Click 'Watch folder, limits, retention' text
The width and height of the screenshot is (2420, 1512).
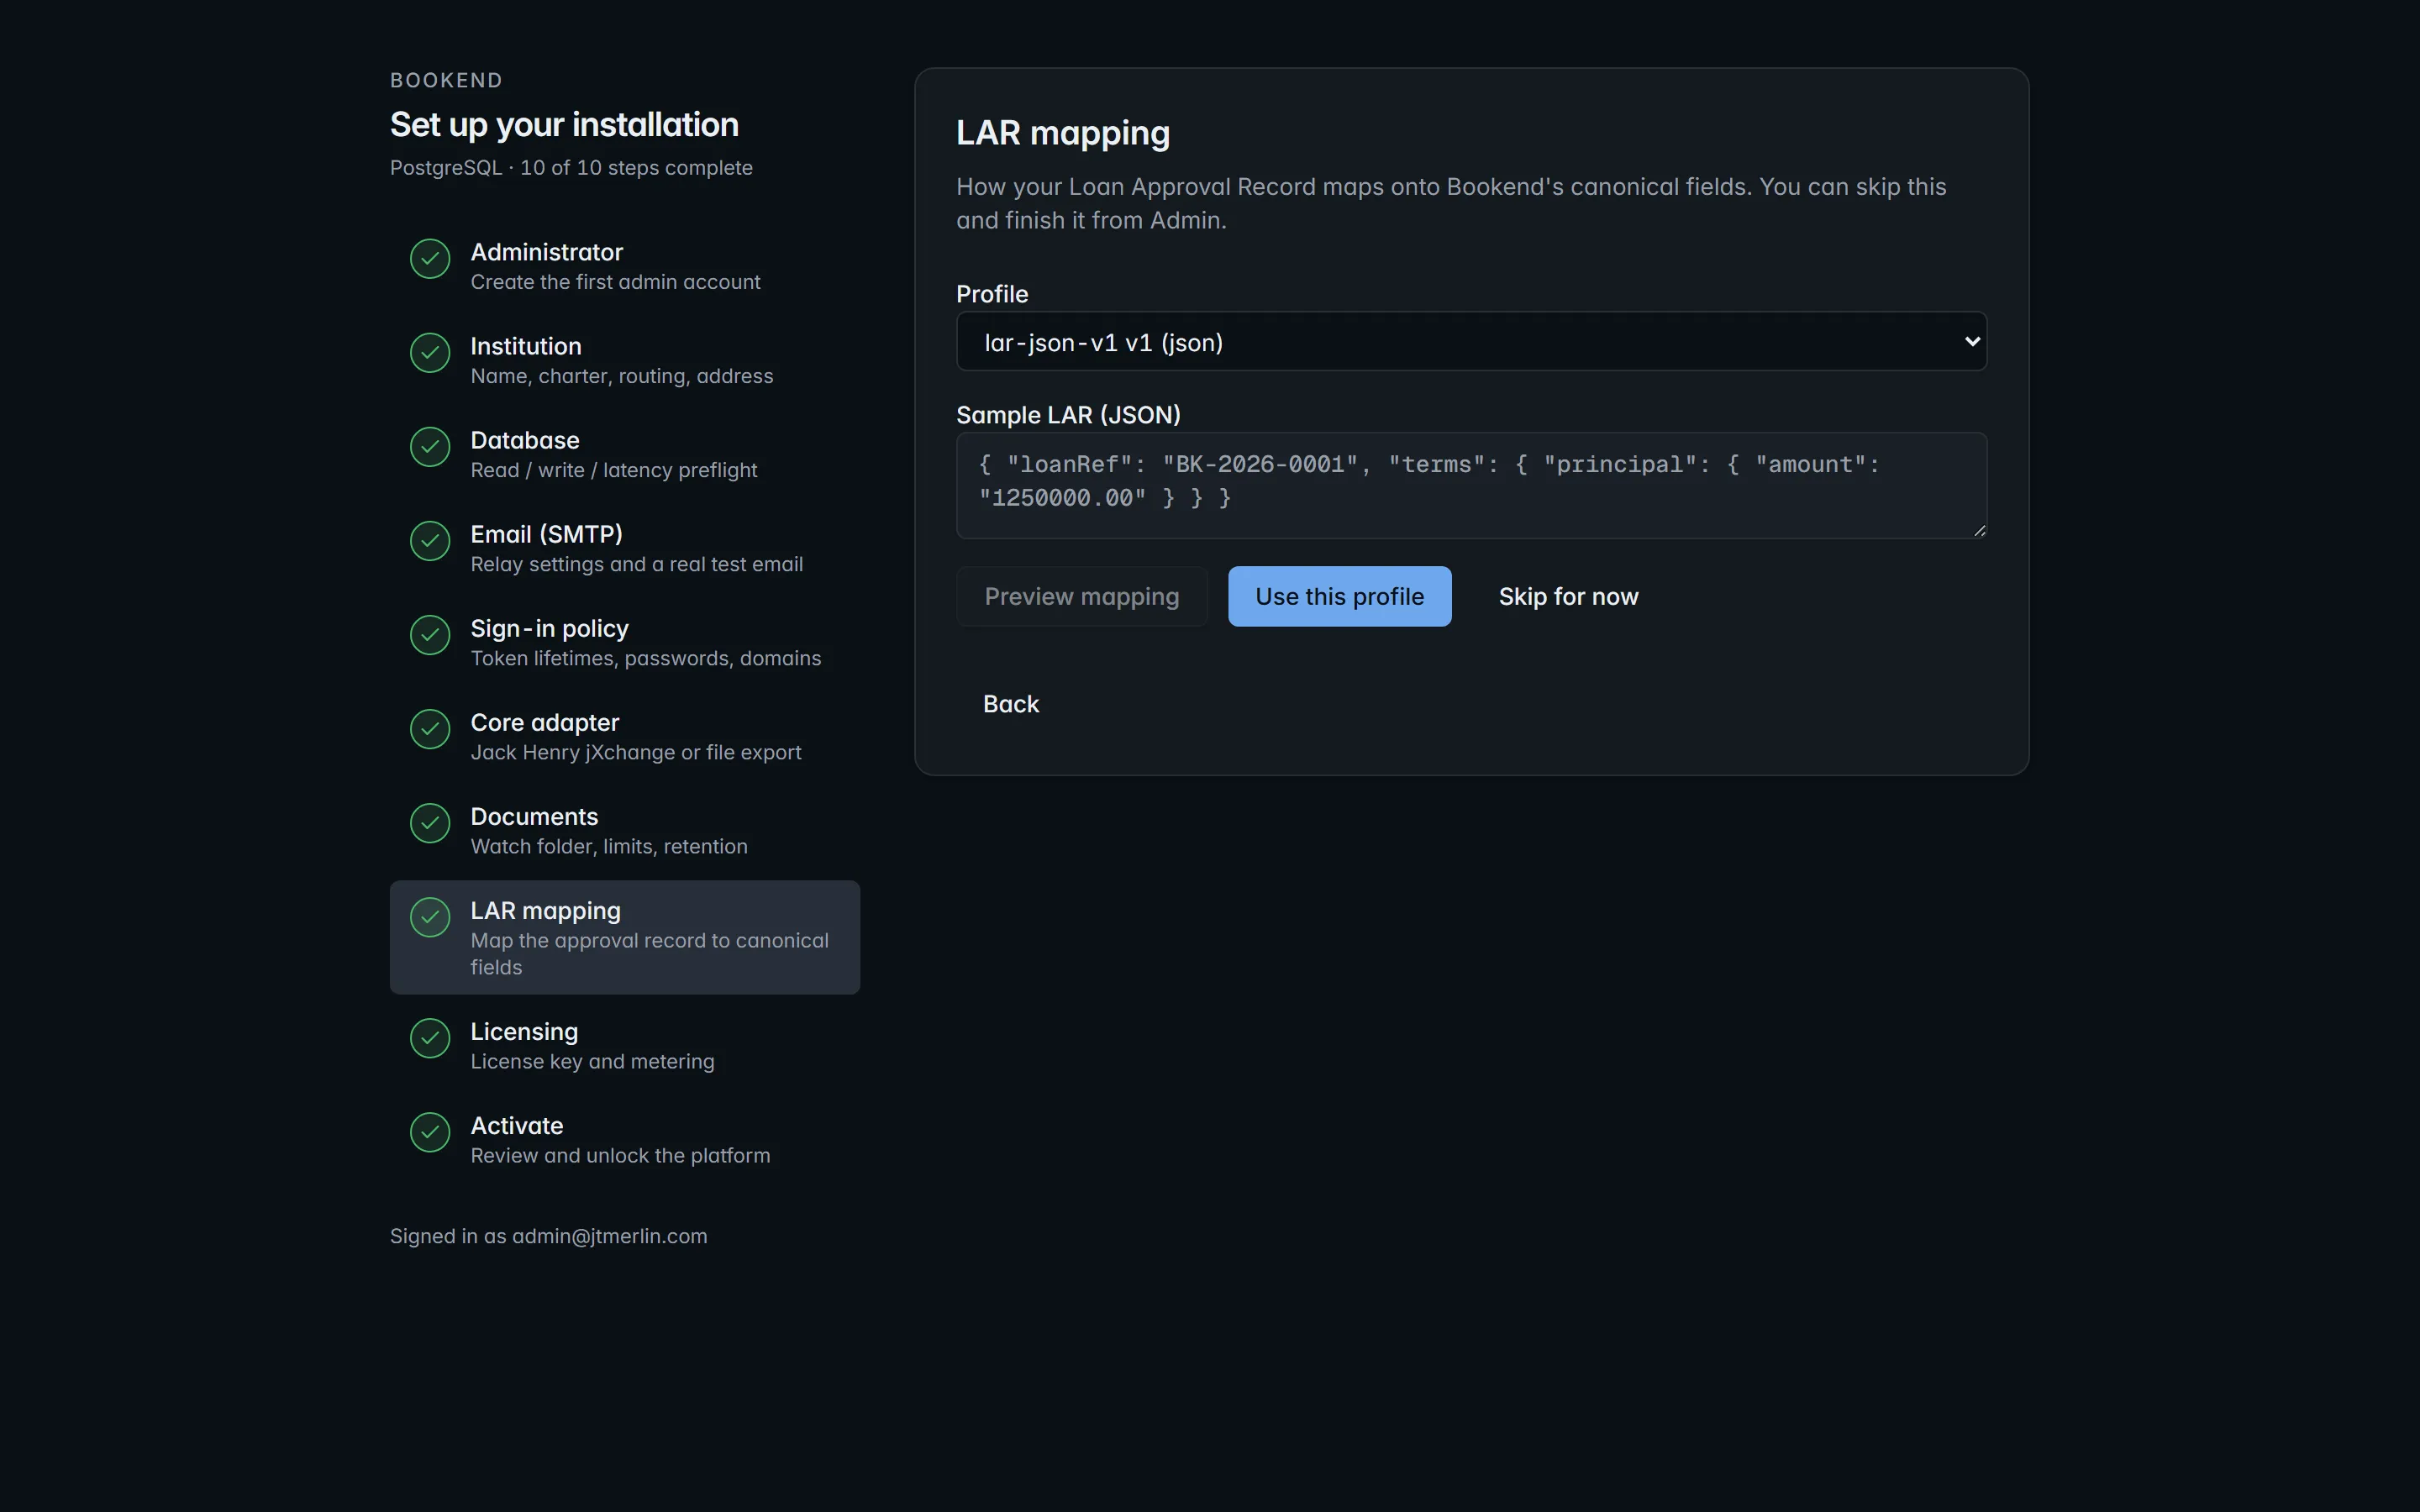pyautogui.click(x=609, y=847)
